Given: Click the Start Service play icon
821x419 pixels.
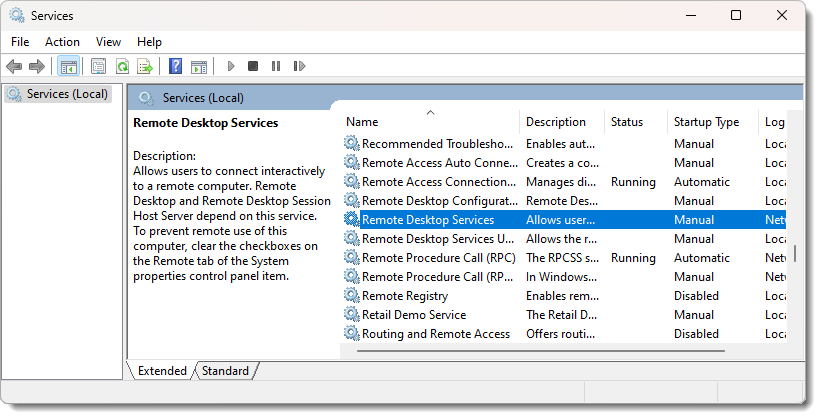Looking at the screenshot, I should click(230, 67).
